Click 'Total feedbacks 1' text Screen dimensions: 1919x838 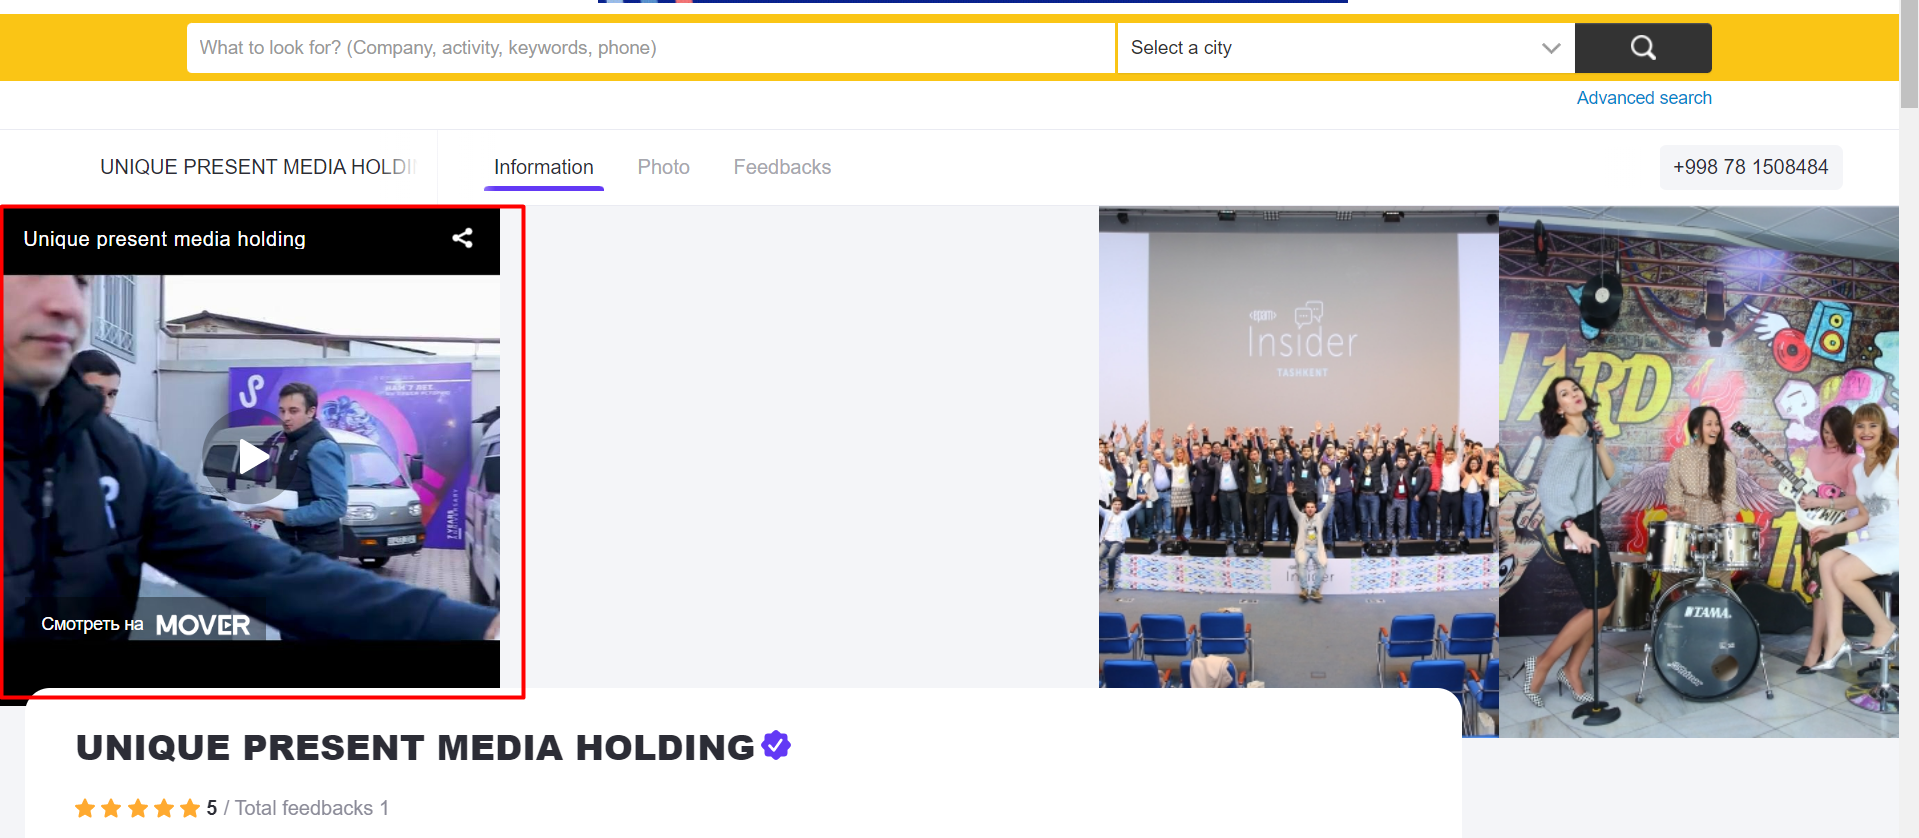tap(312, 808)
